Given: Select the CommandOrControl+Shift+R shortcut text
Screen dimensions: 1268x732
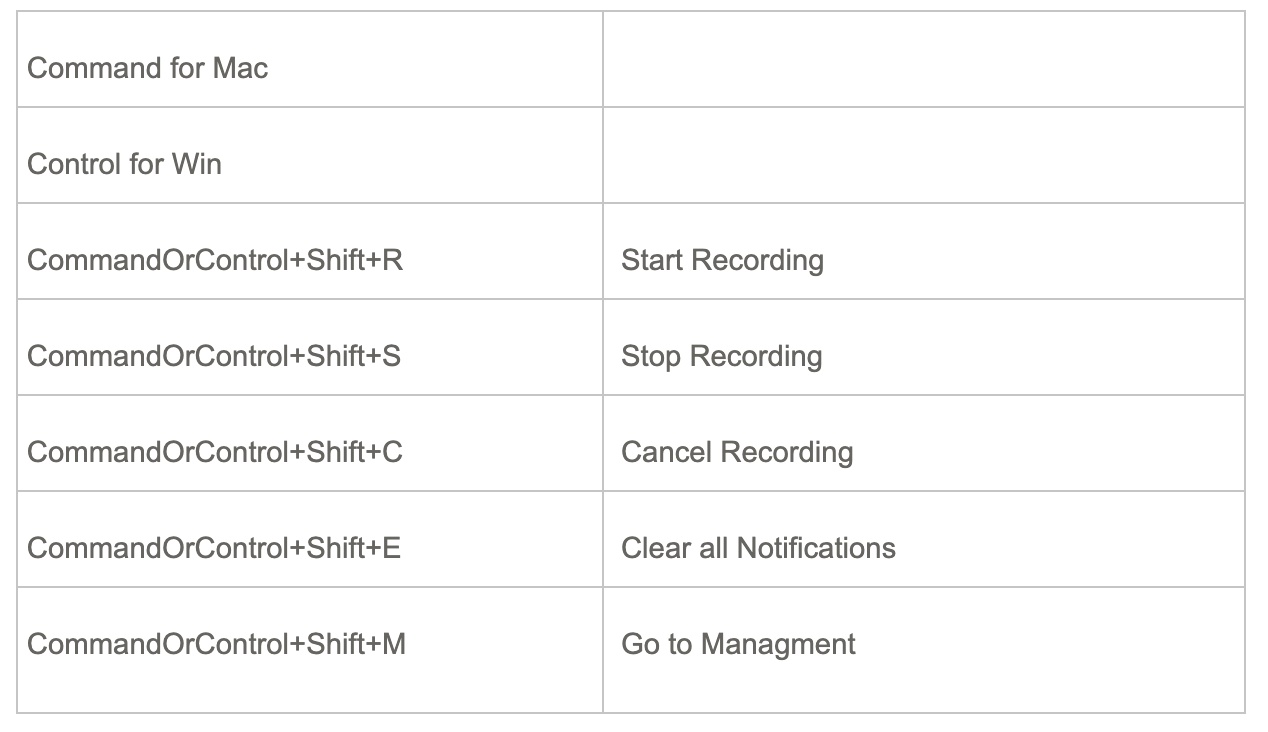Looking at the screenshot, I should tap(215, 260).
